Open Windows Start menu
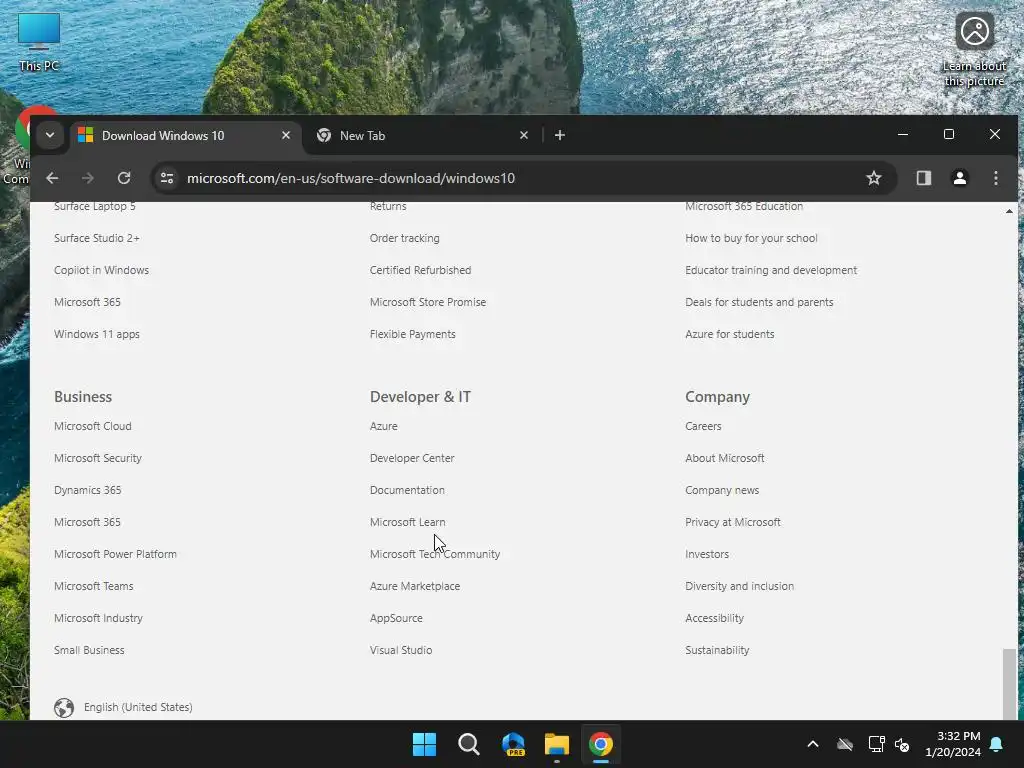This screenshot has height=768, width=1024. coord(424,744)
